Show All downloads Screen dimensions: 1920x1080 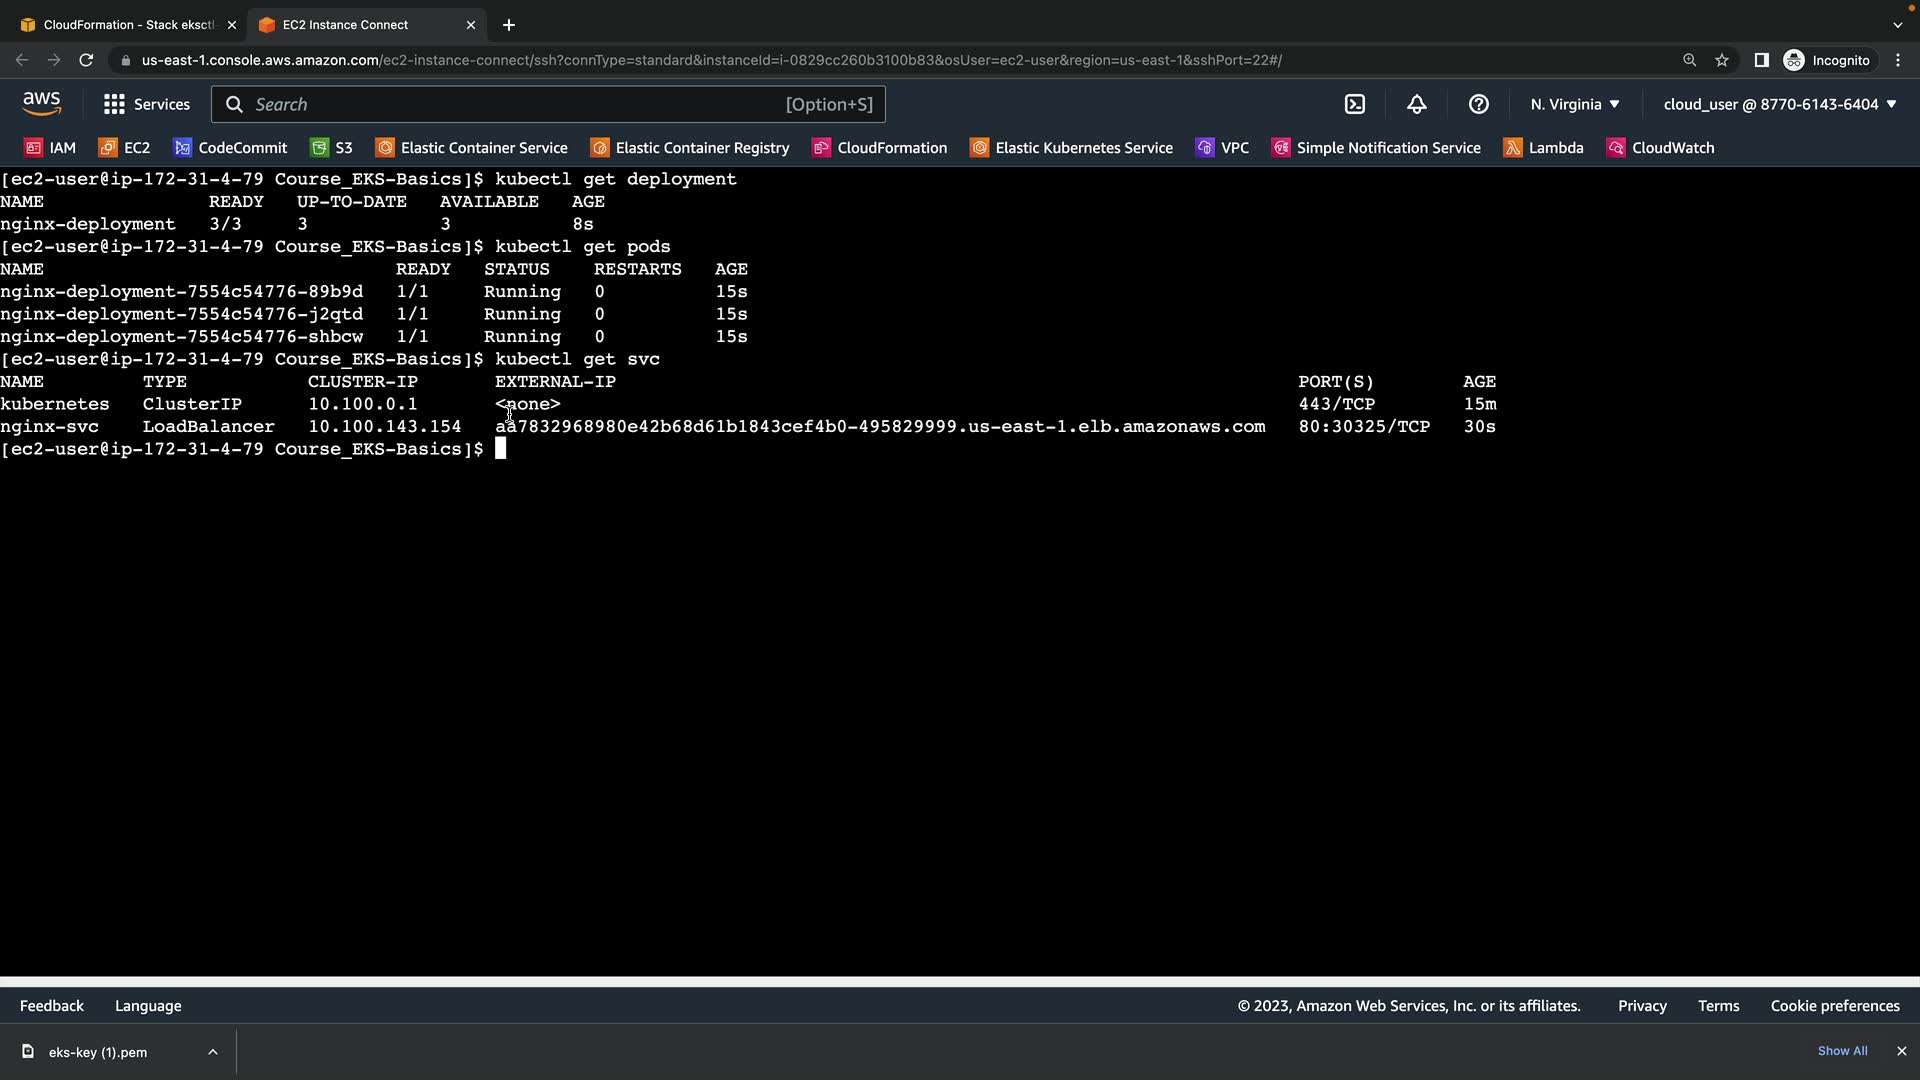1842,1051
